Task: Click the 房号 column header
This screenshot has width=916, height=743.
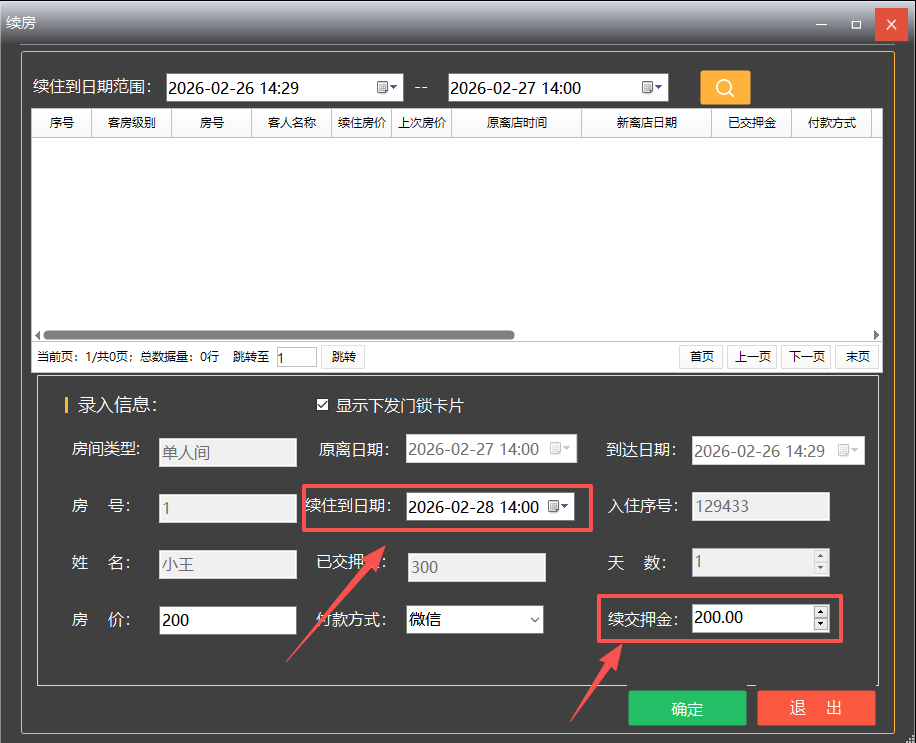Action: tap(211, 123)
